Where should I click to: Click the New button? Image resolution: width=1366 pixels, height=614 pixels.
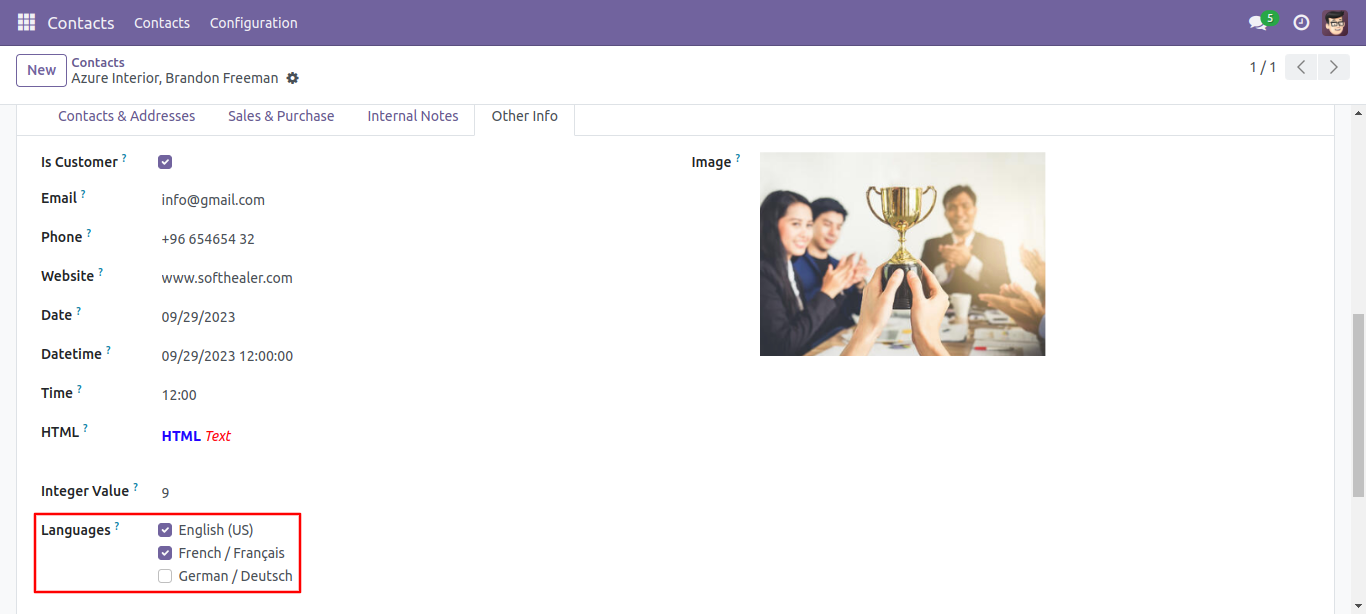pos(41,70)
